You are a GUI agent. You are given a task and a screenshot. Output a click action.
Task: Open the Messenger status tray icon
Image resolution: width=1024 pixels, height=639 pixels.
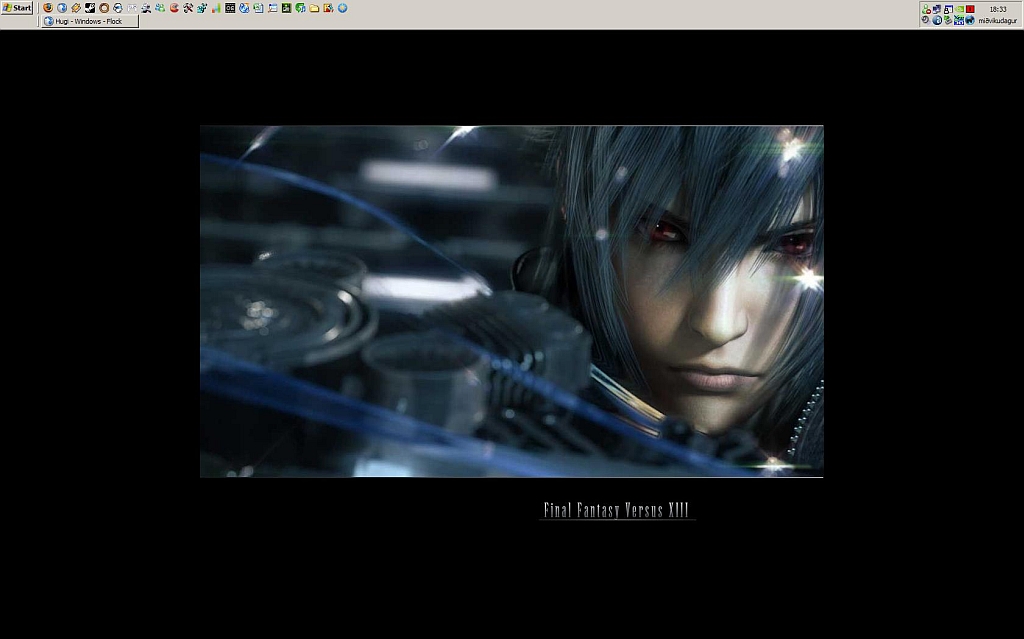pos(926,9)
